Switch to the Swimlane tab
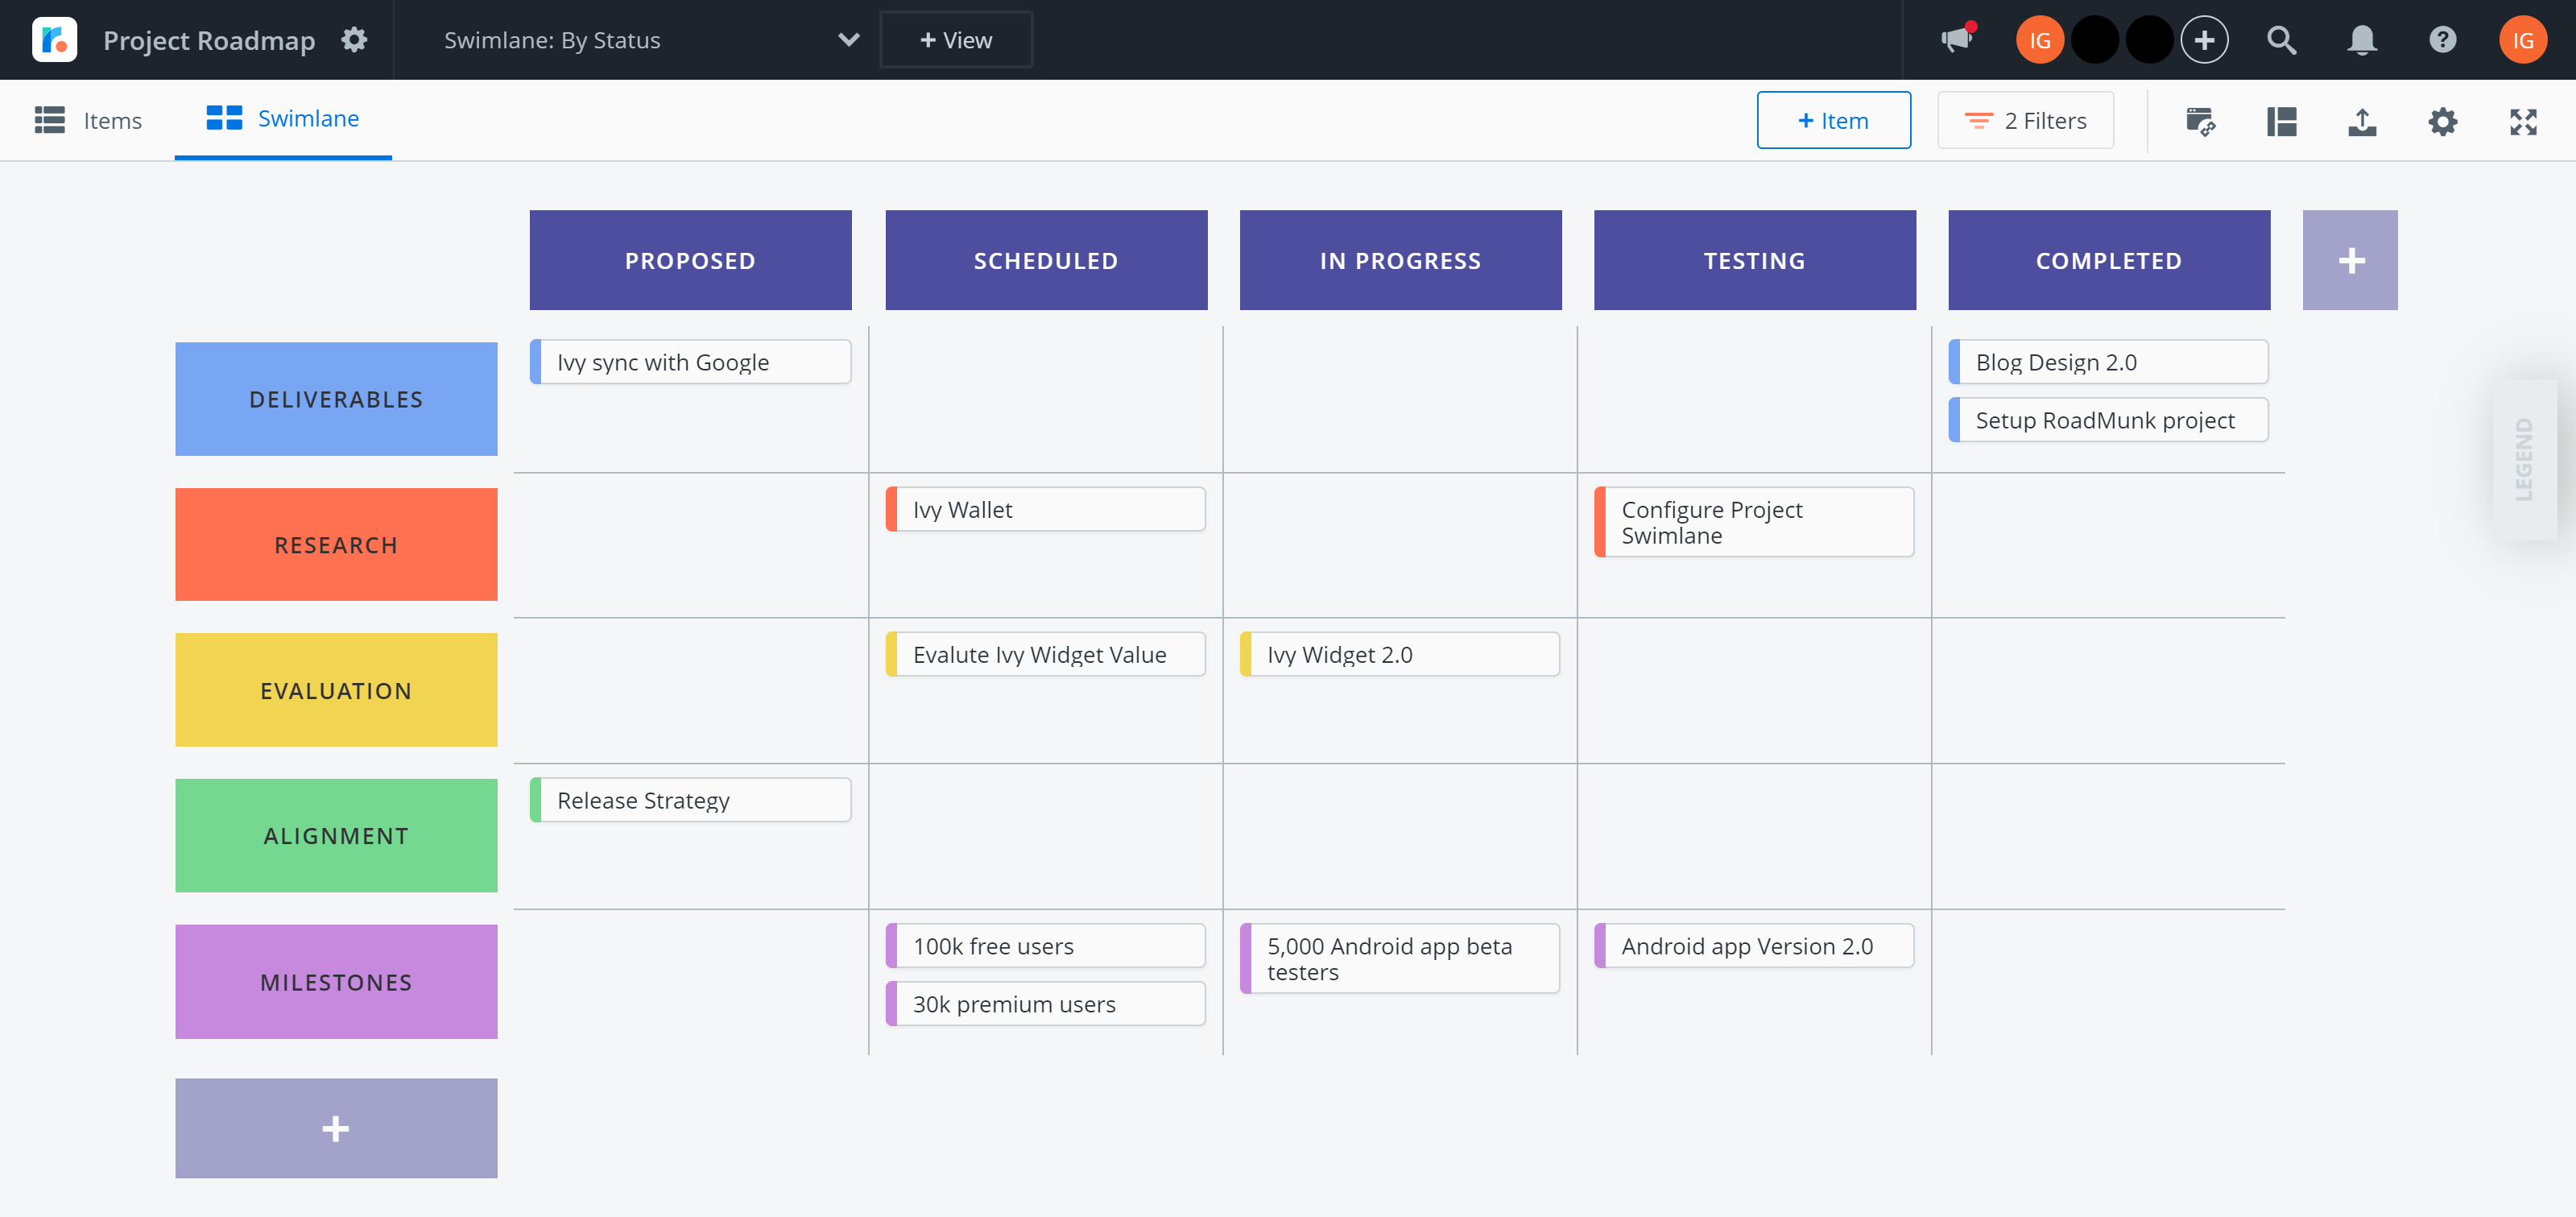 (x=282, y=118)
